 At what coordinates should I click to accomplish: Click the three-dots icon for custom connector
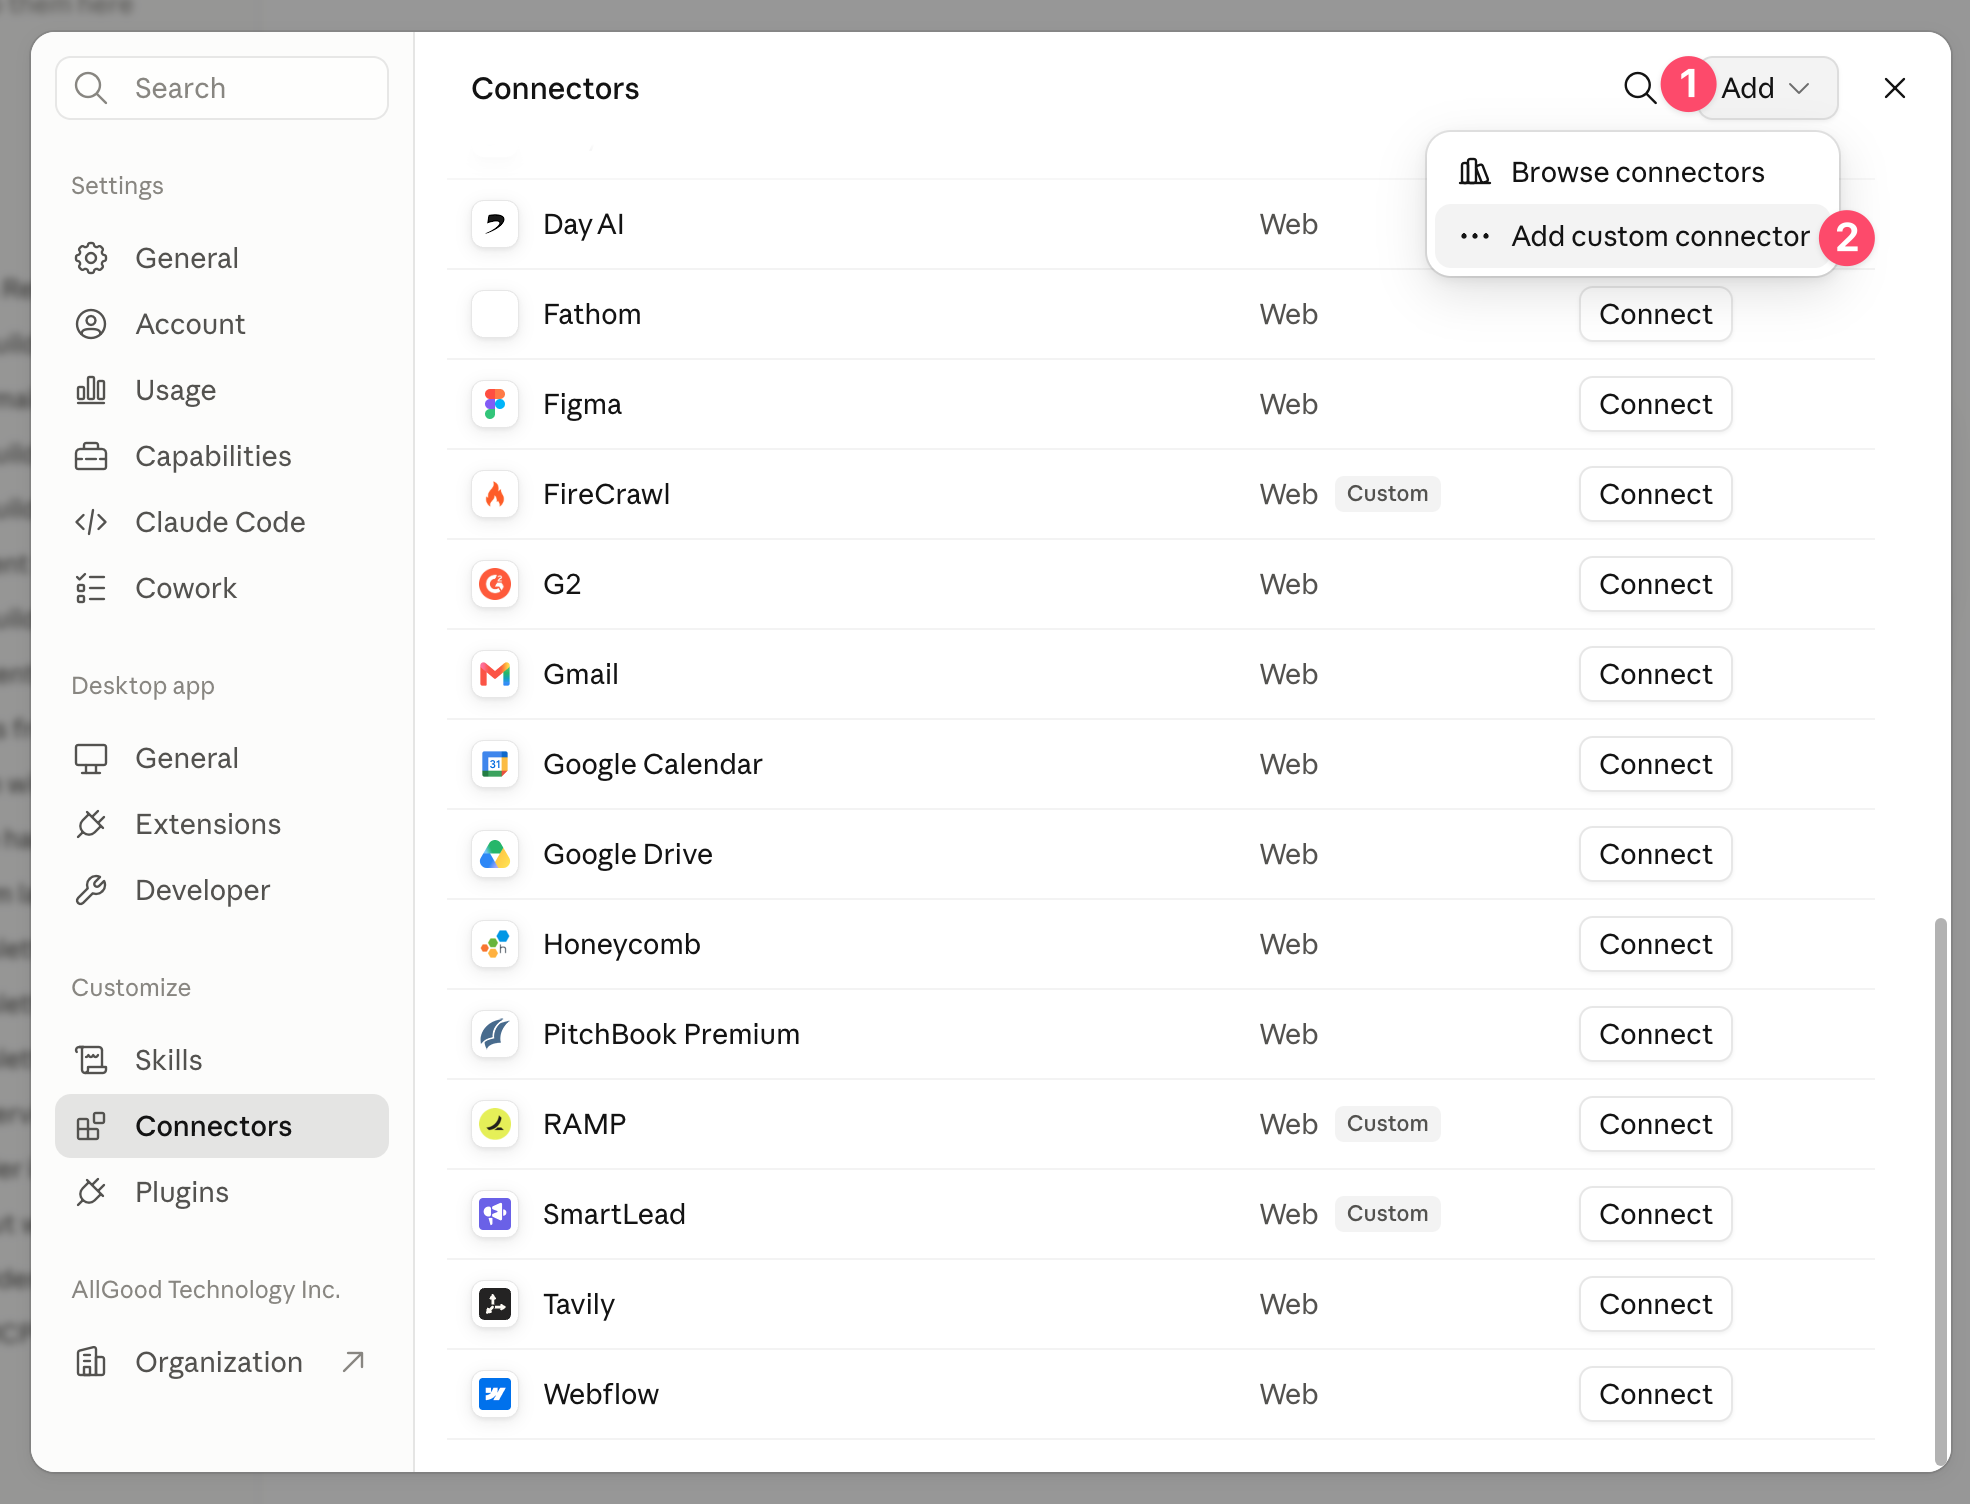pyautogui.click(x=1474, y=236)
